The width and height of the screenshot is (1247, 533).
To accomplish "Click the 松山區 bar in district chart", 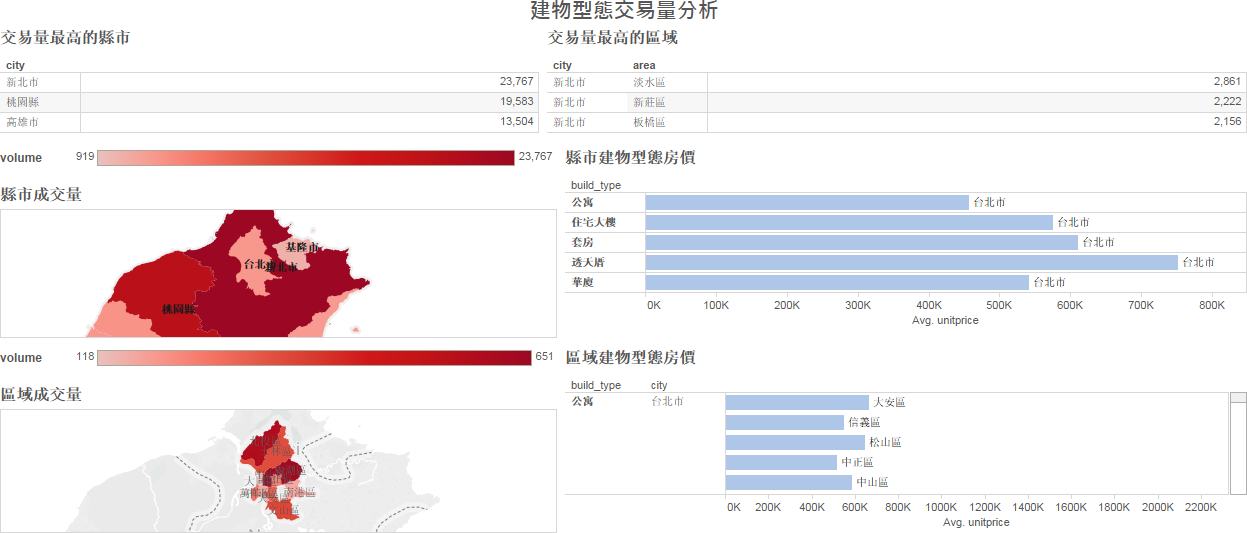I will [x=795, y=442].
